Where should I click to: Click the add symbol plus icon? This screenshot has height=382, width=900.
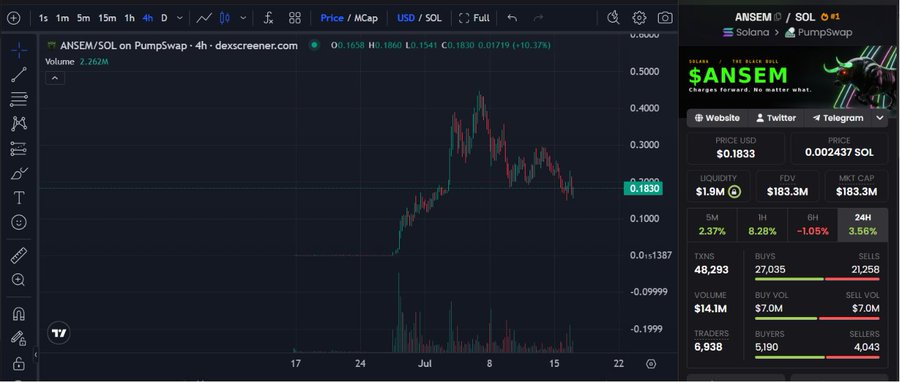[13, 18]
